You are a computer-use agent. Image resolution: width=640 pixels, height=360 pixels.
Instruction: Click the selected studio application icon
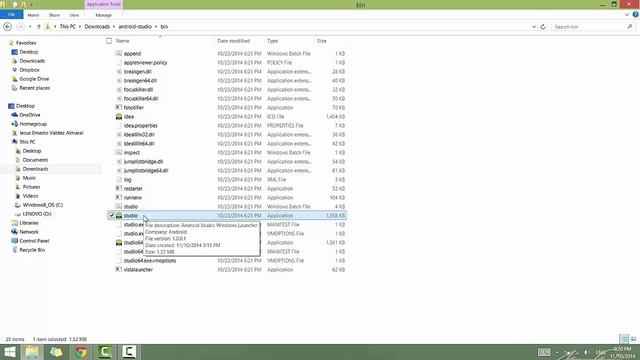click(x=119, y=216)
